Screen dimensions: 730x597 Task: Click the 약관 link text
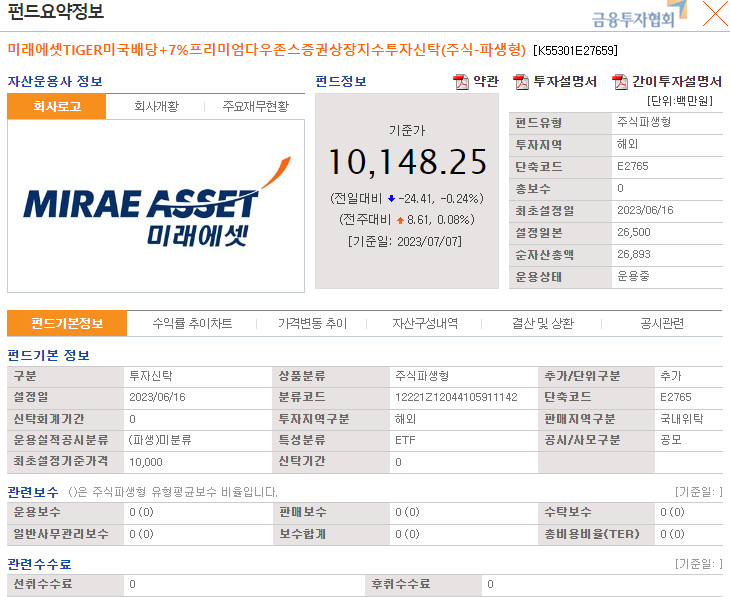click(x=486, y=81)
